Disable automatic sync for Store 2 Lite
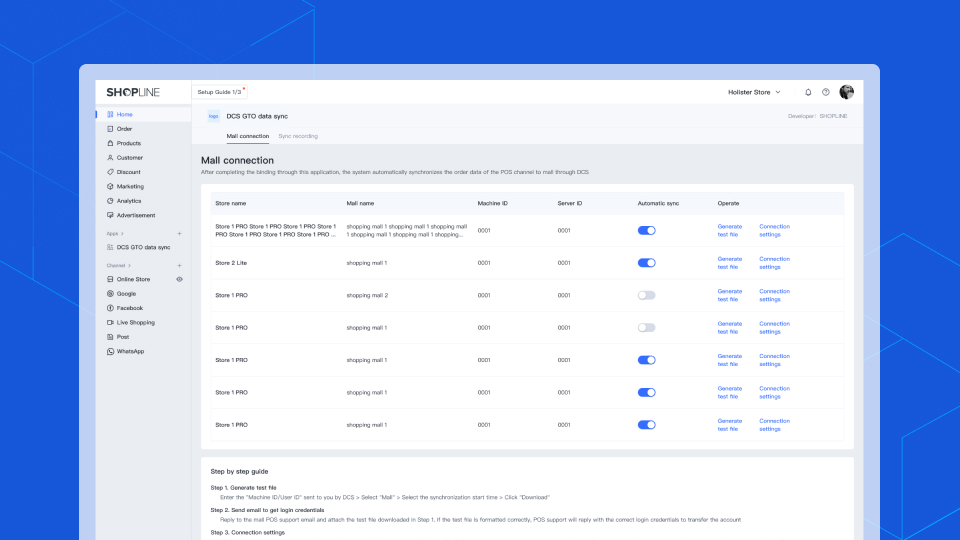960x540 pixels. click(x=646, y=263)
